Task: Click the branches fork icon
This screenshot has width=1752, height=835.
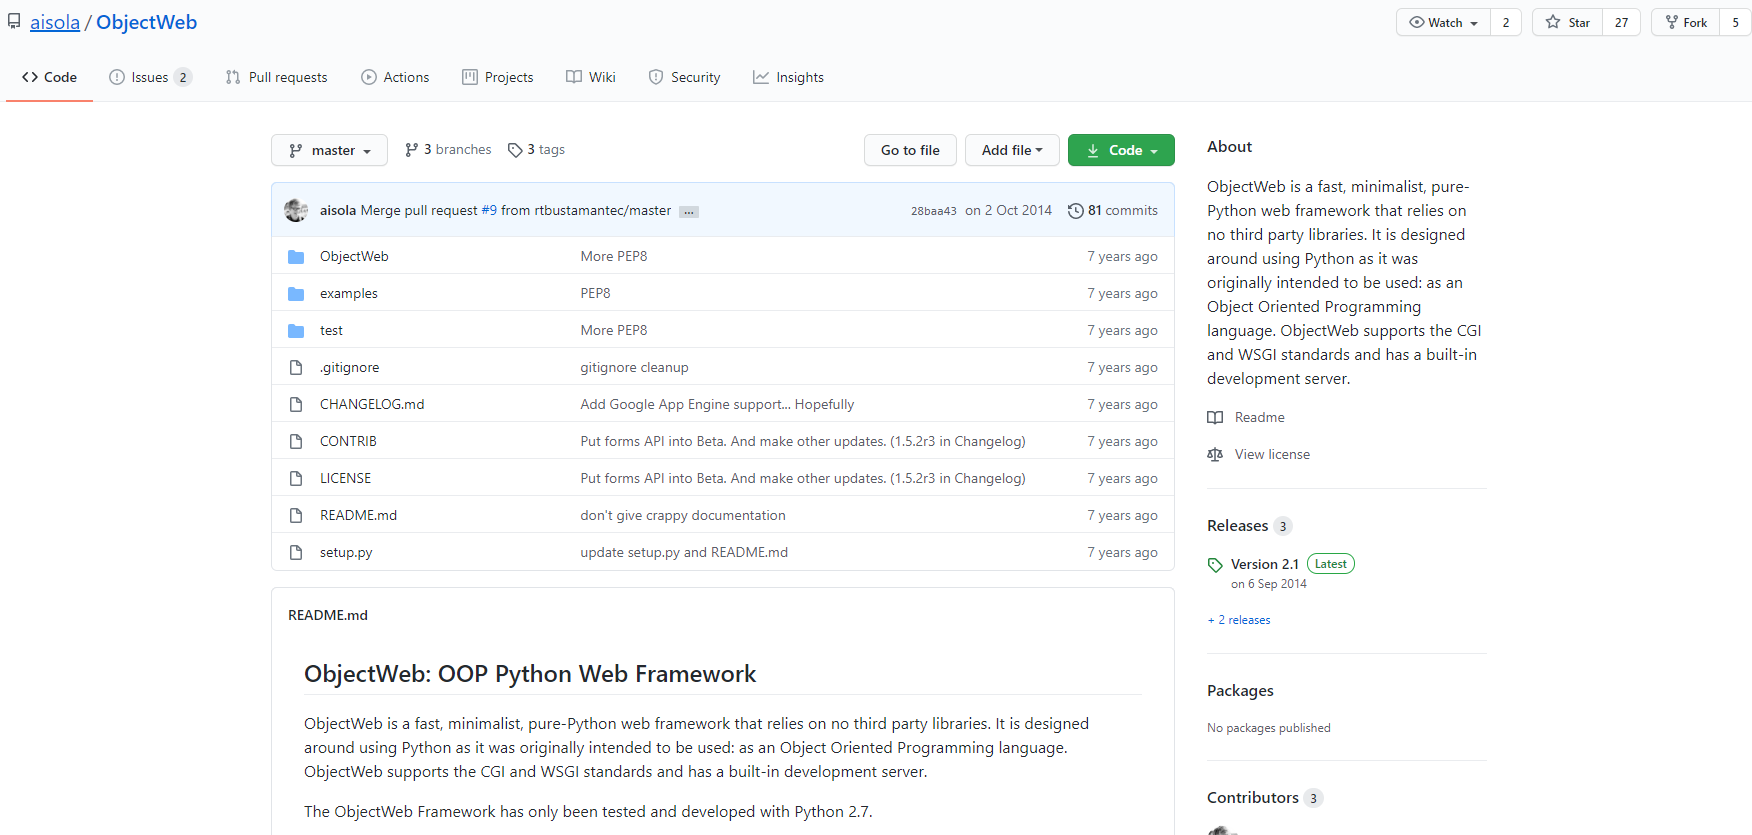Action: click(411, 150)
